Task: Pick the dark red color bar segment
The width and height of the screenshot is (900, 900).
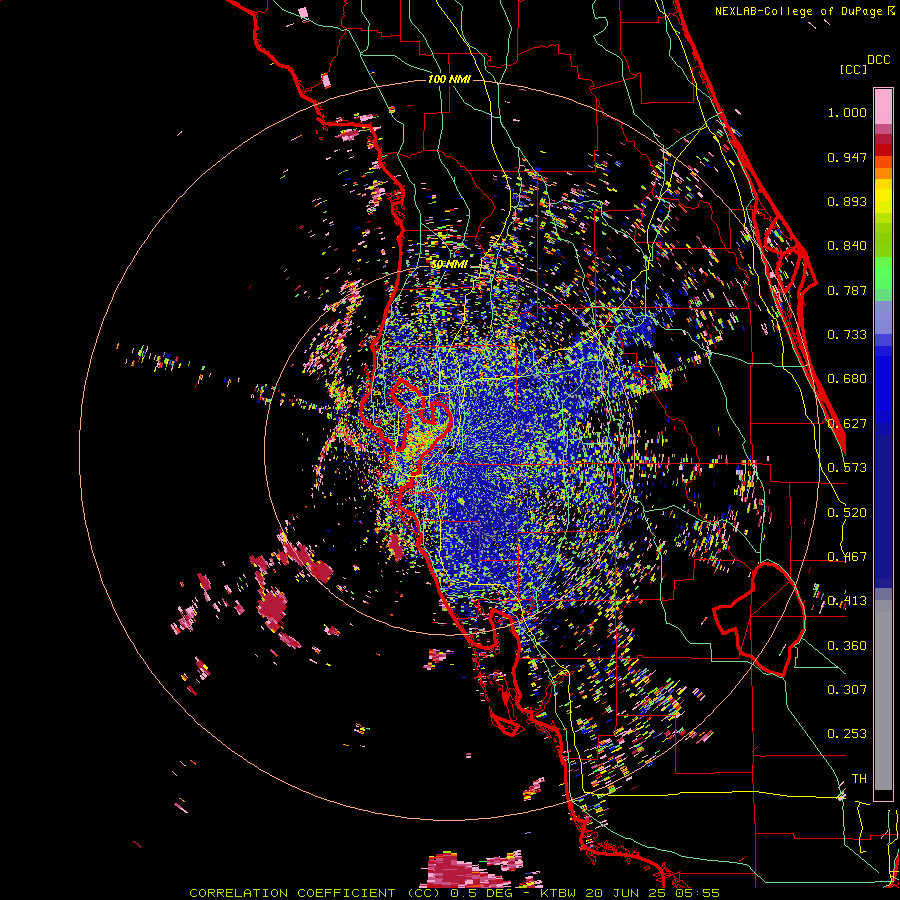Action: coord(883,139)
